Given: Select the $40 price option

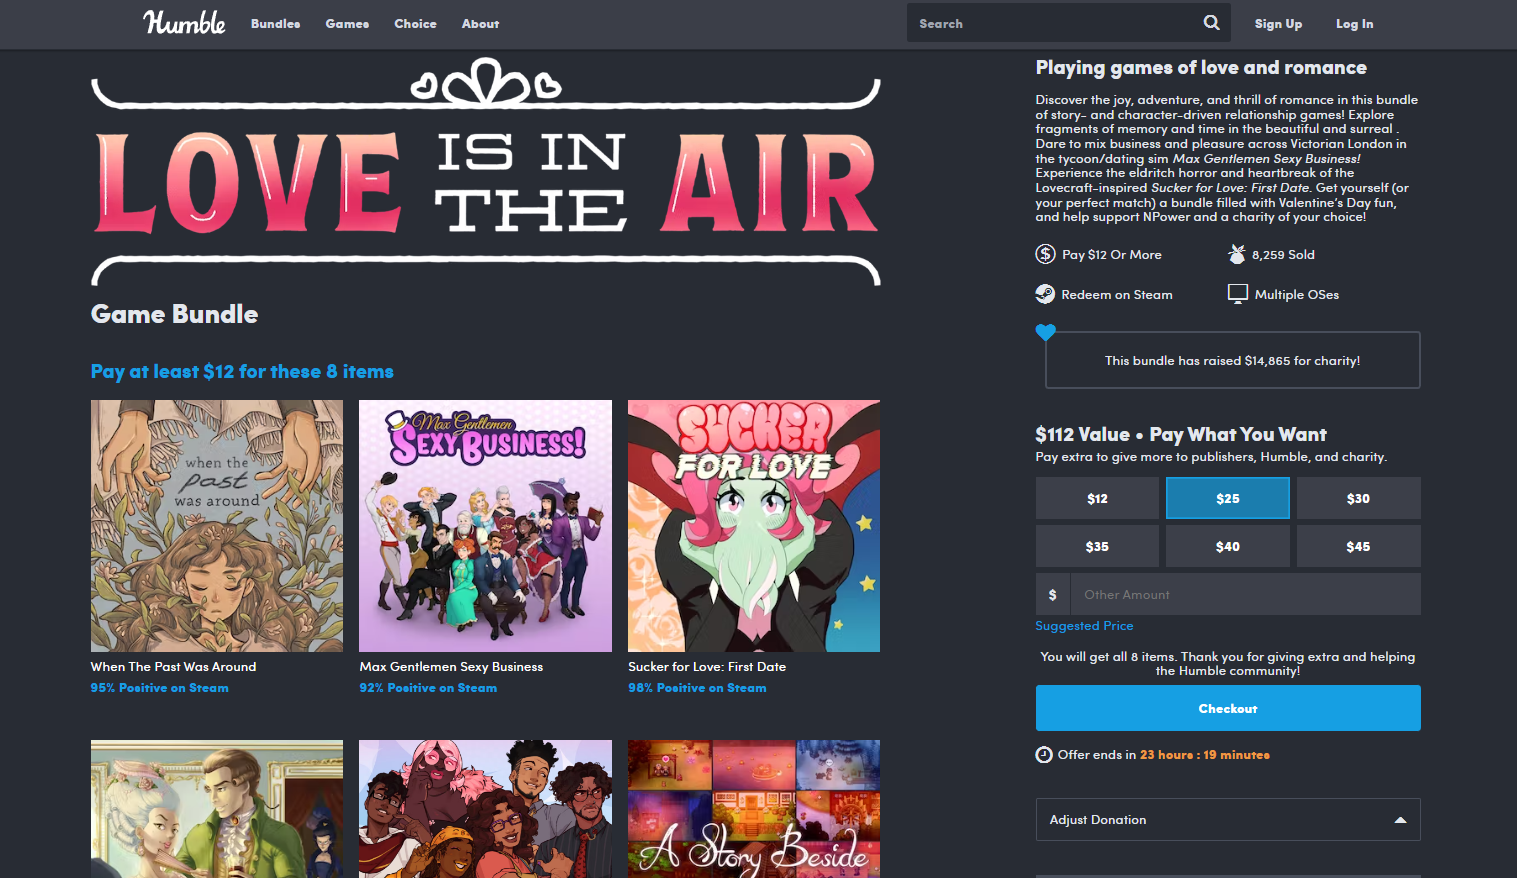Looking at the screenshot, I should 1228,546.
